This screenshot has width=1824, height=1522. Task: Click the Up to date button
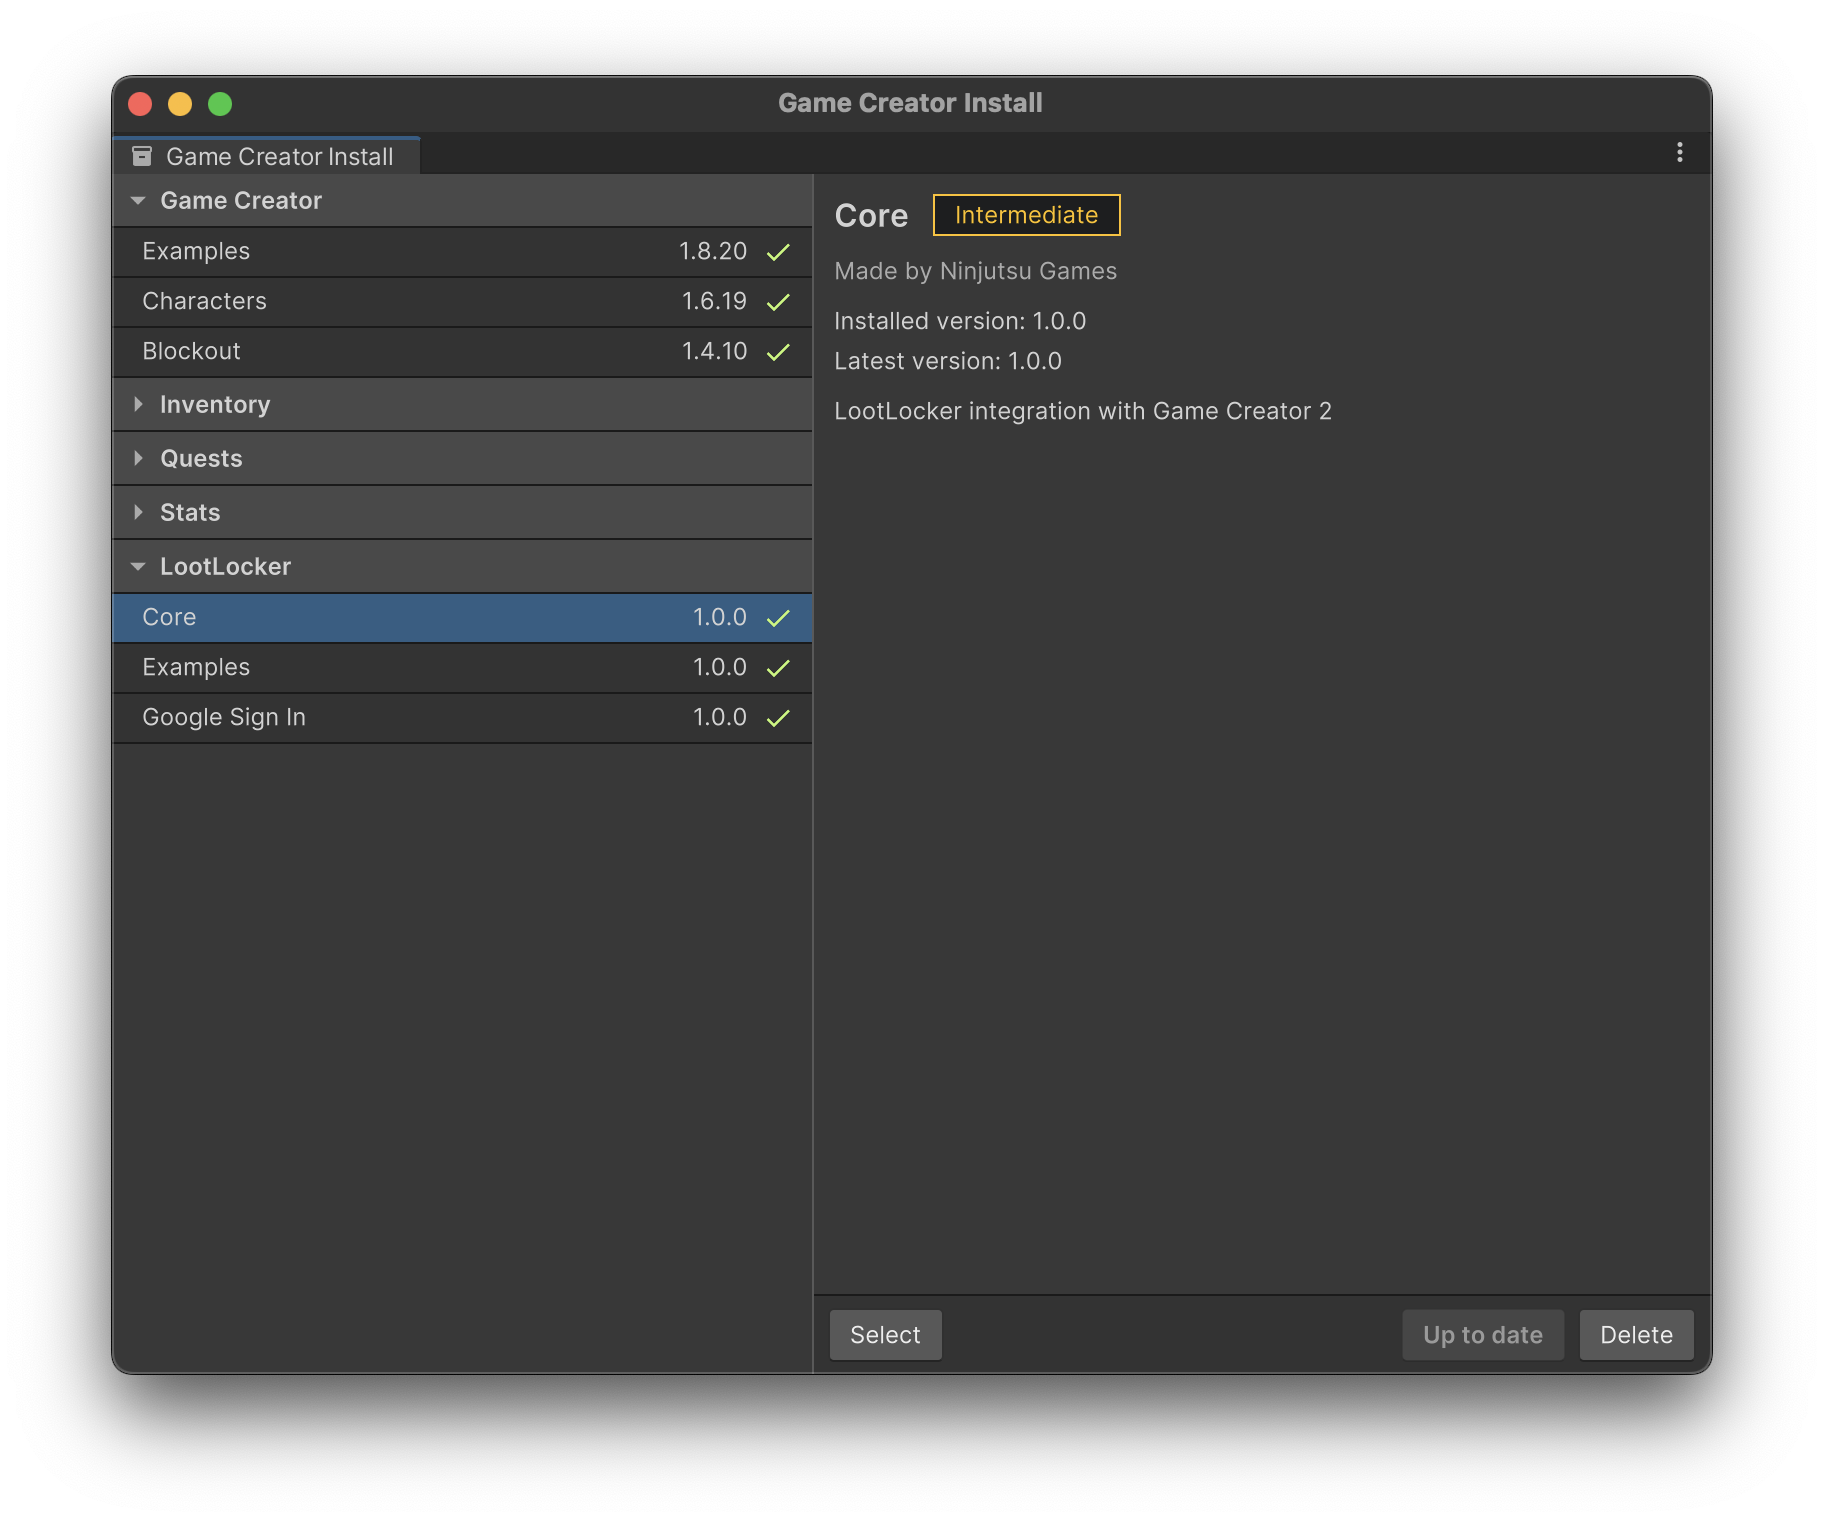click(1482, 1335)
